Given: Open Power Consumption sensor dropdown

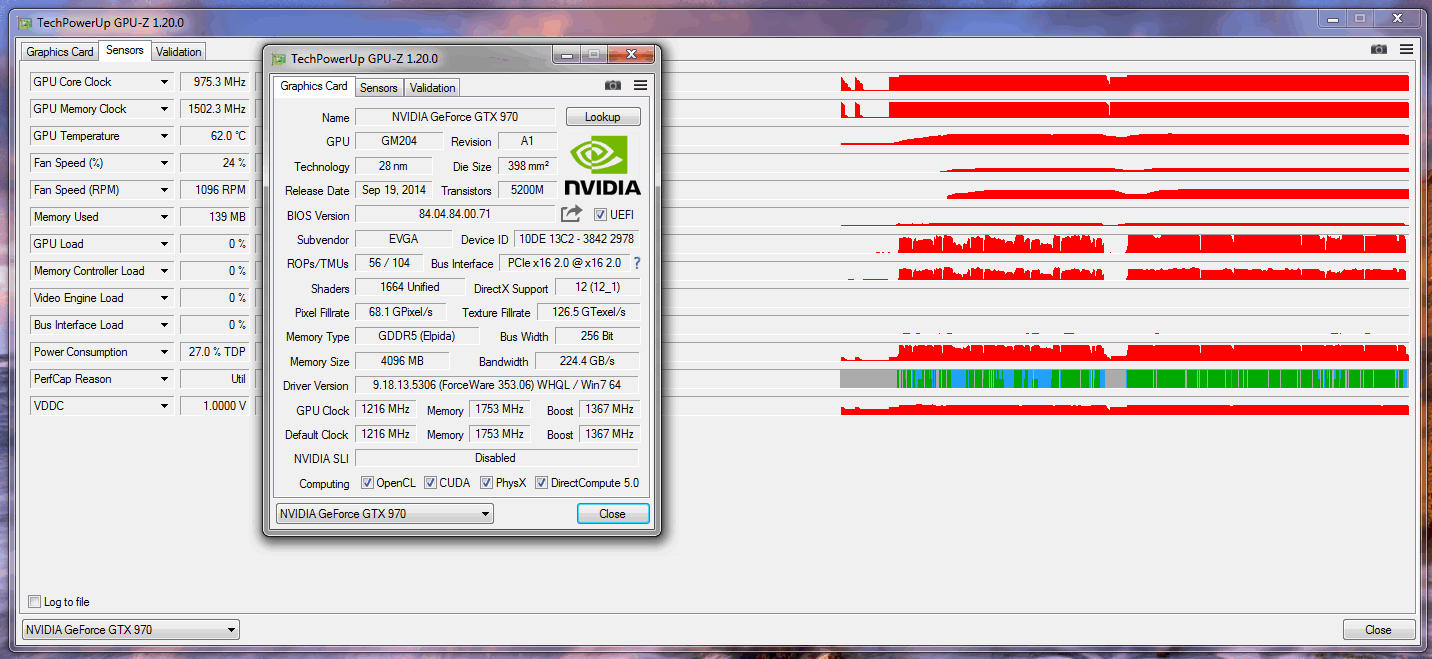Looking at the screenshot, I should click(x=165, y=352).
